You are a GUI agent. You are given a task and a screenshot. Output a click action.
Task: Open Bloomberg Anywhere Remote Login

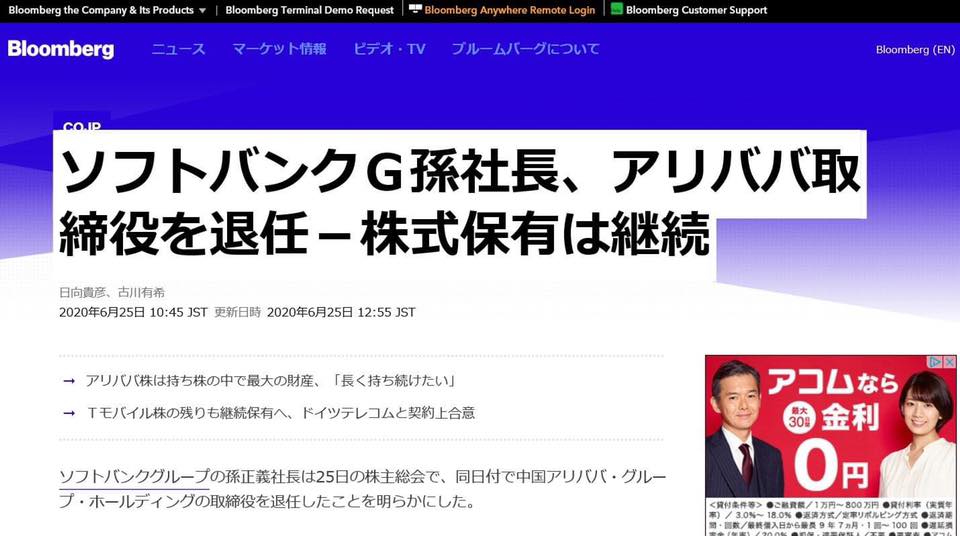509,10
